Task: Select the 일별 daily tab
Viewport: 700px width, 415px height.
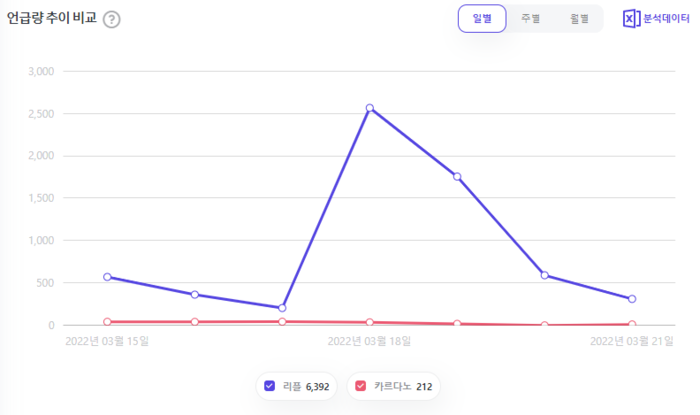Action: point(482,19)
